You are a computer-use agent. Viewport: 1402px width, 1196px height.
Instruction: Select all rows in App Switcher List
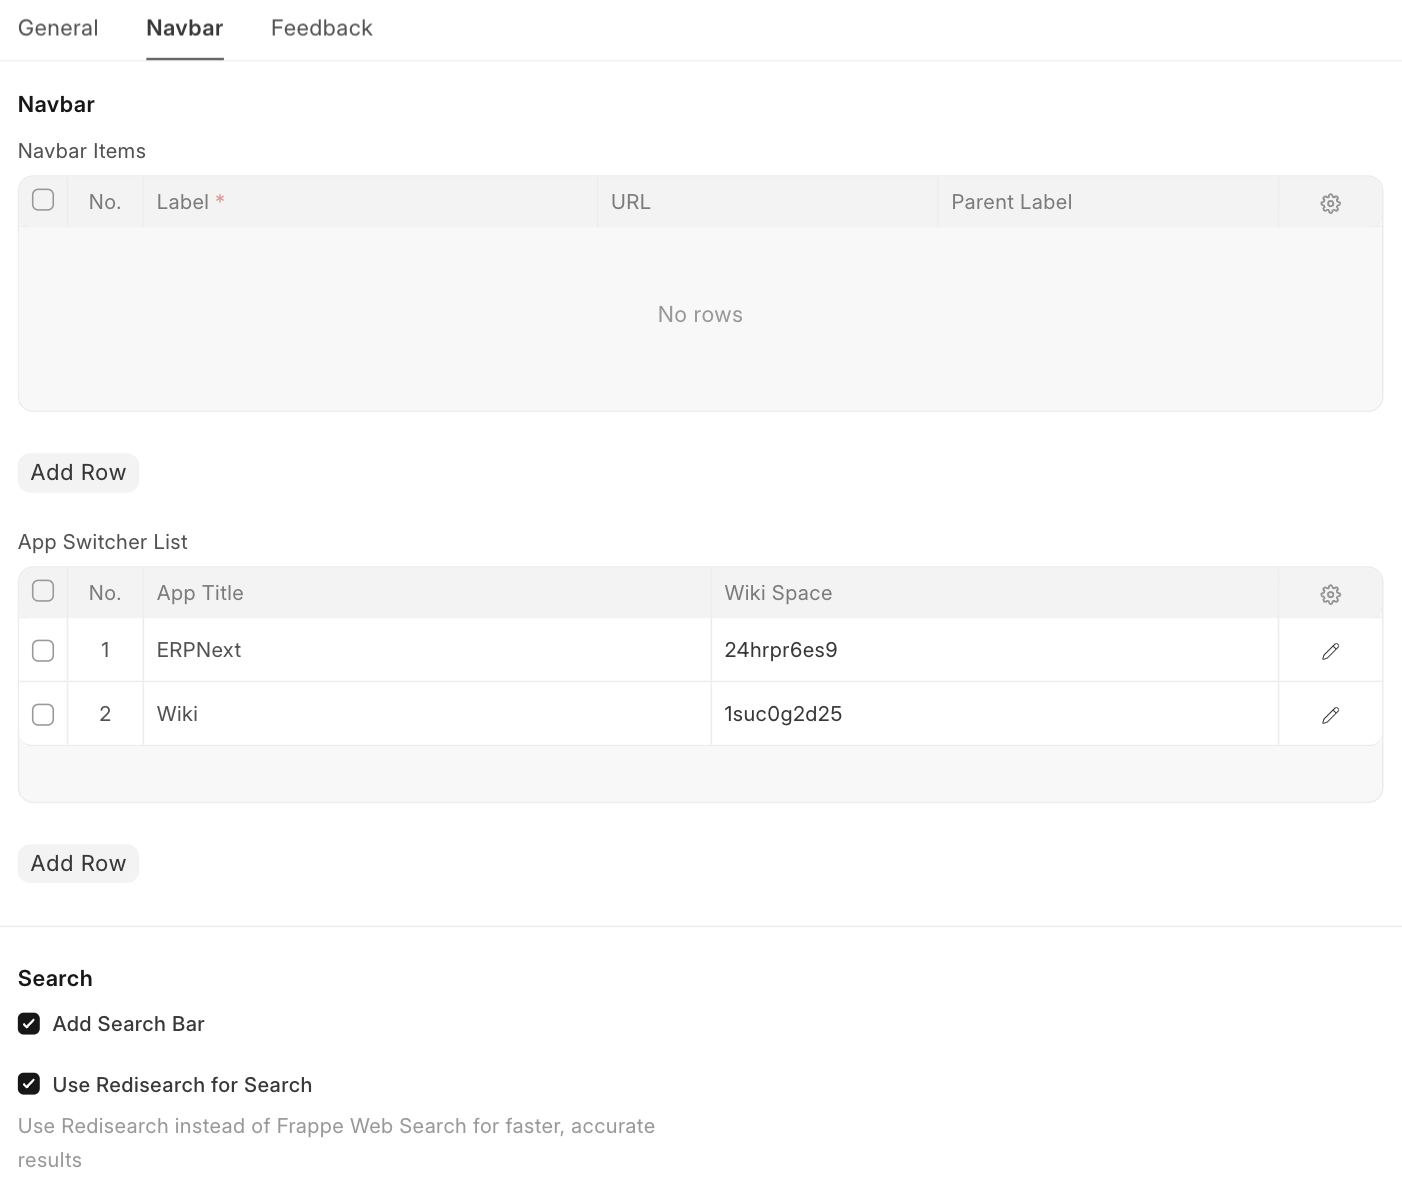[x=43, y=591]
